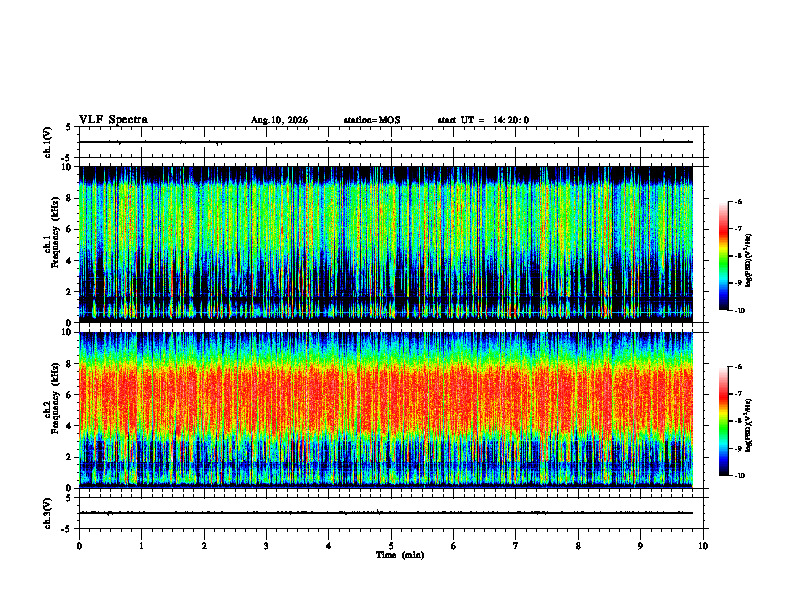Click the ch.2 color bar units label
This screenshot has width=792, height=612.
(749, 426)
